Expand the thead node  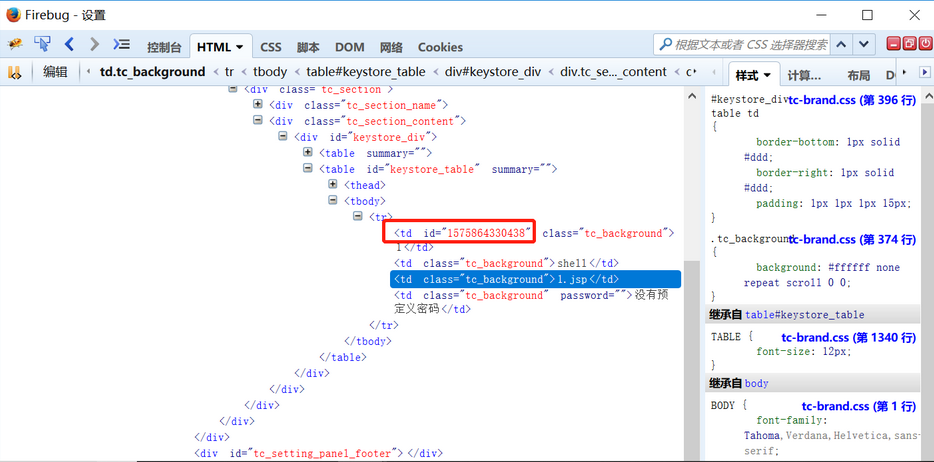point(333,185)
